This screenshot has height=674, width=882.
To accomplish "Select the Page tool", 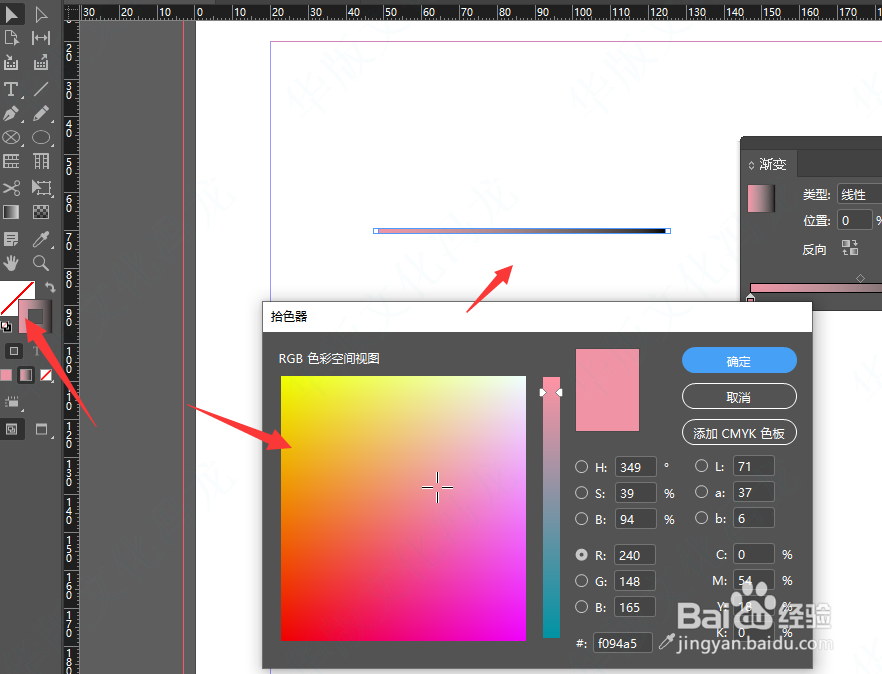I will (11, 38).
